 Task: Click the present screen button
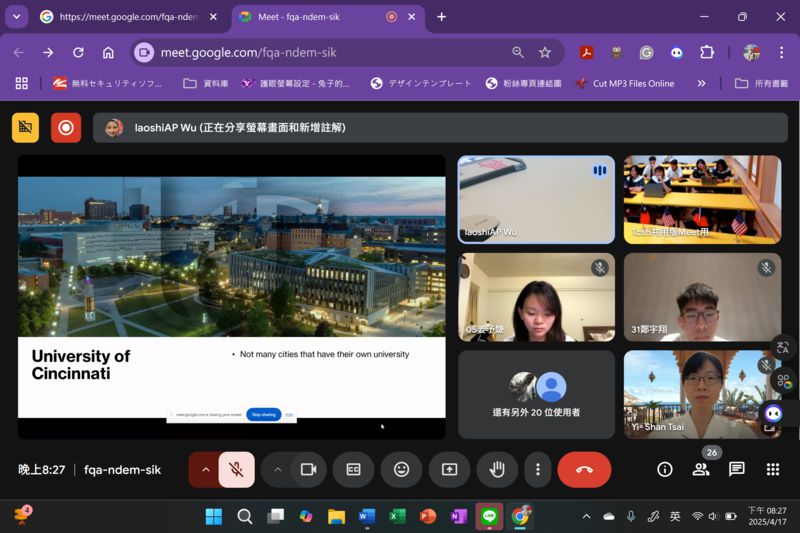click(449, 469)
